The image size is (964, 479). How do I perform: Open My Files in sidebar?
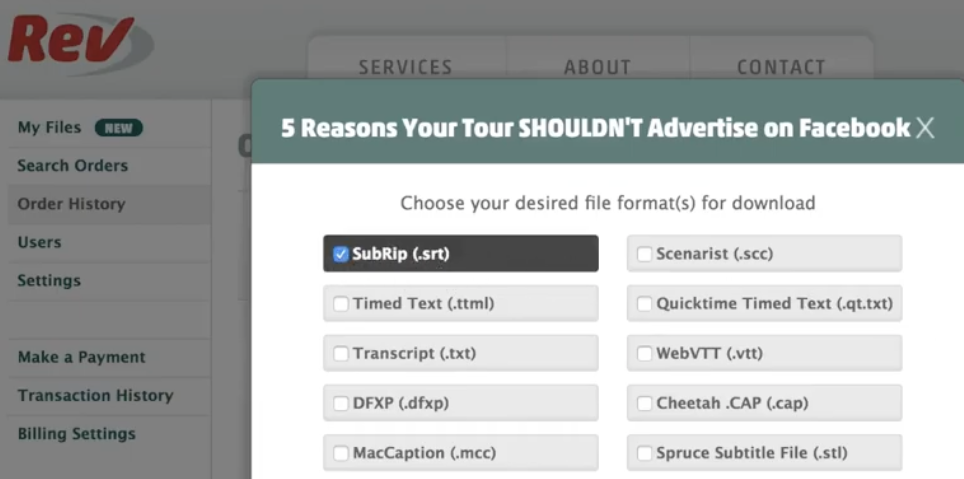[x=49, y=128]
